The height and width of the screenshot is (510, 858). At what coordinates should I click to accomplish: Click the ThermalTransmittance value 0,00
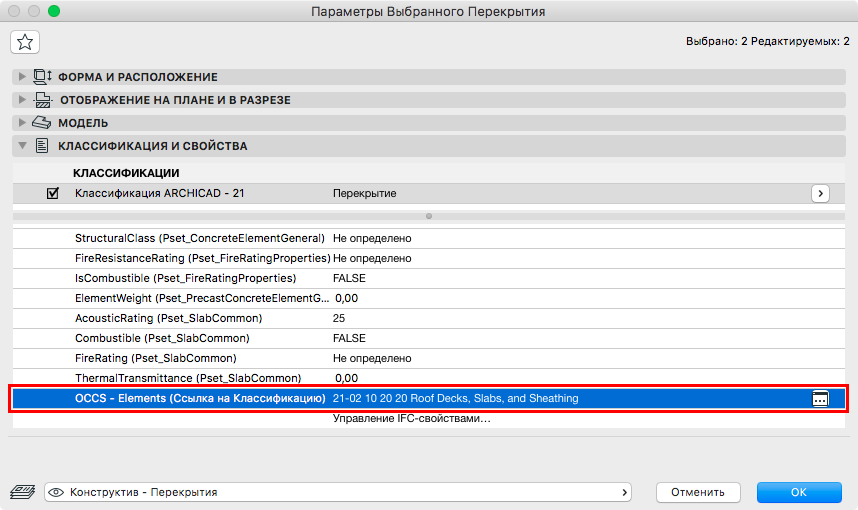pos(346,378)
